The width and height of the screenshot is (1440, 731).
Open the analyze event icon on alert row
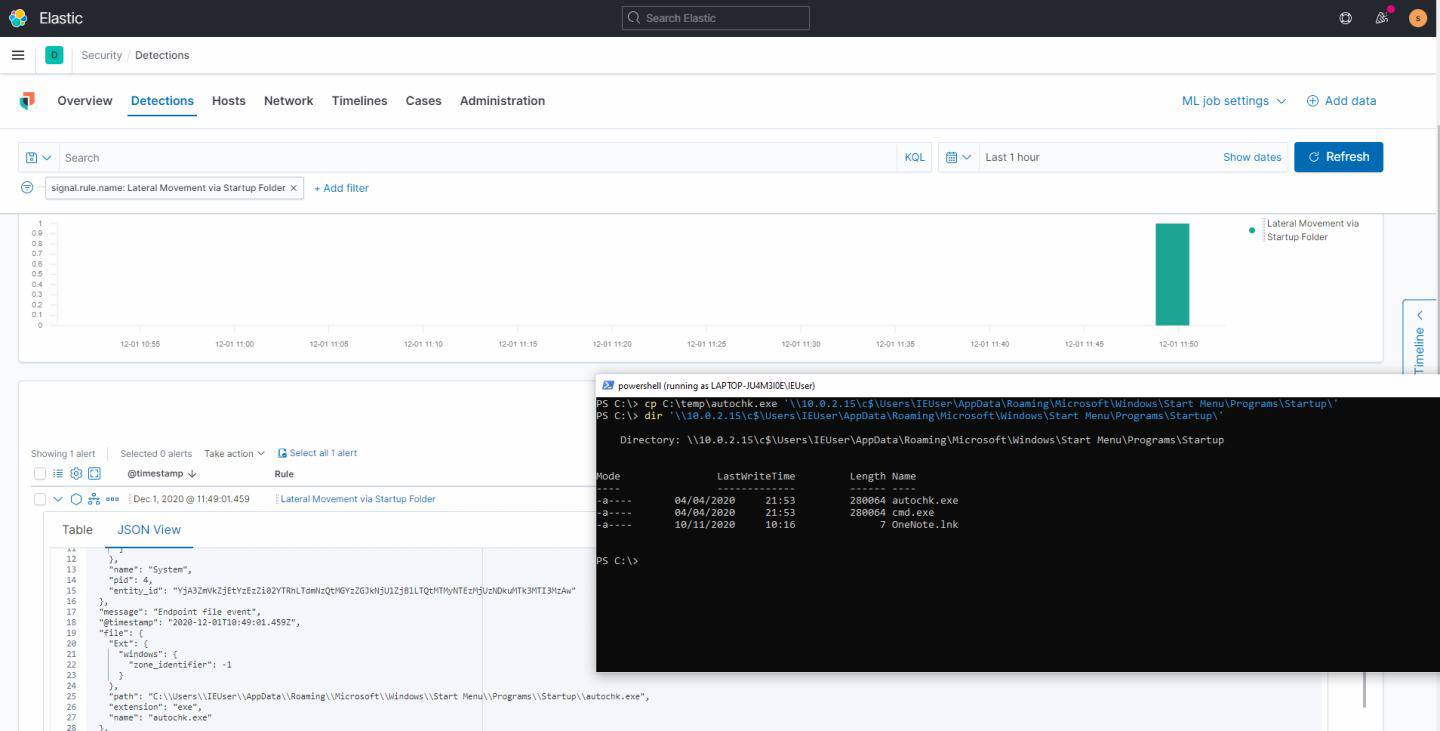(x=94, y=499)
